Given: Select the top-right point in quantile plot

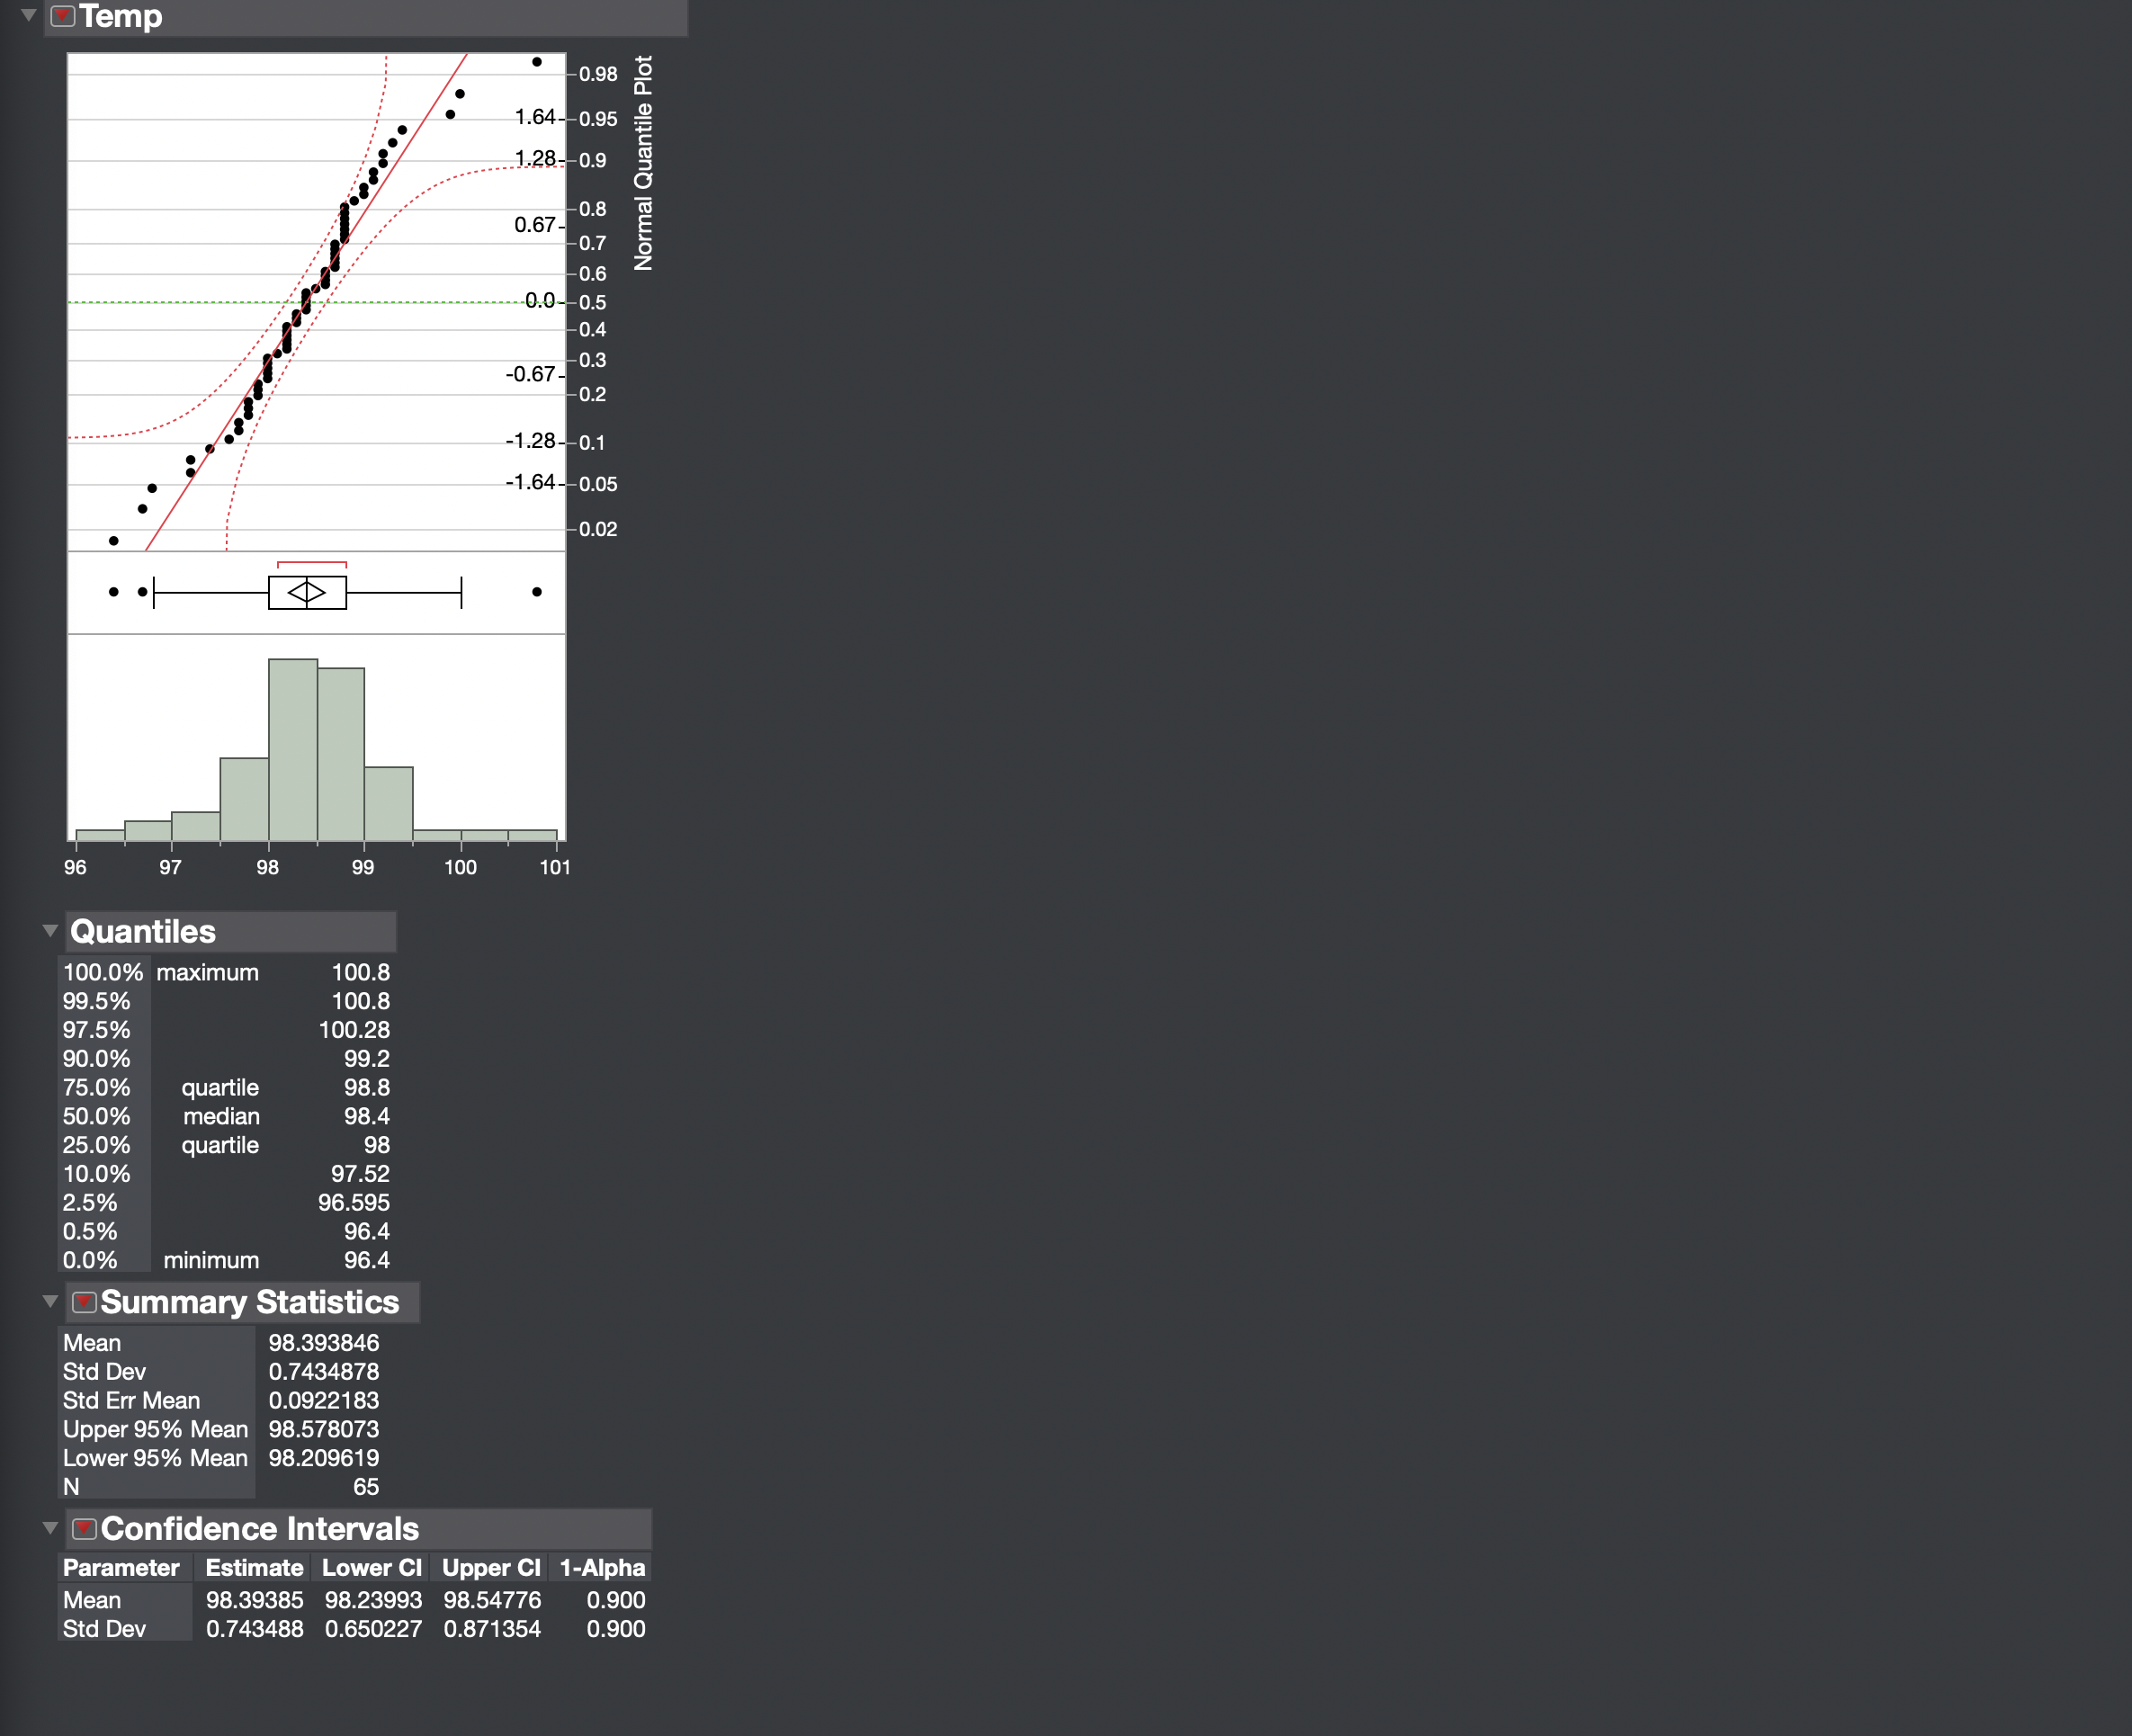Looking at the screenshot, I should pyautogui.click(x=537, y=62).
